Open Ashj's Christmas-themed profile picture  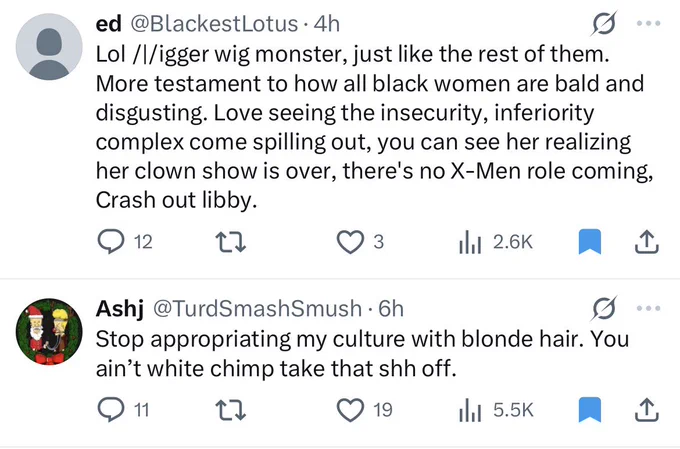(x=49, y=332)
